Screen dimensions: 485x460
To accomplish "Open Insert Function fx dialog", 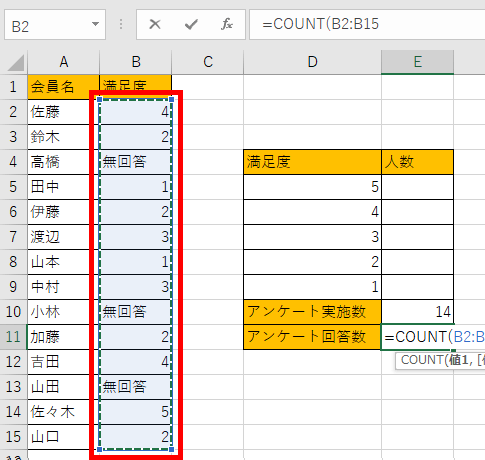I will tap(227, 24).
